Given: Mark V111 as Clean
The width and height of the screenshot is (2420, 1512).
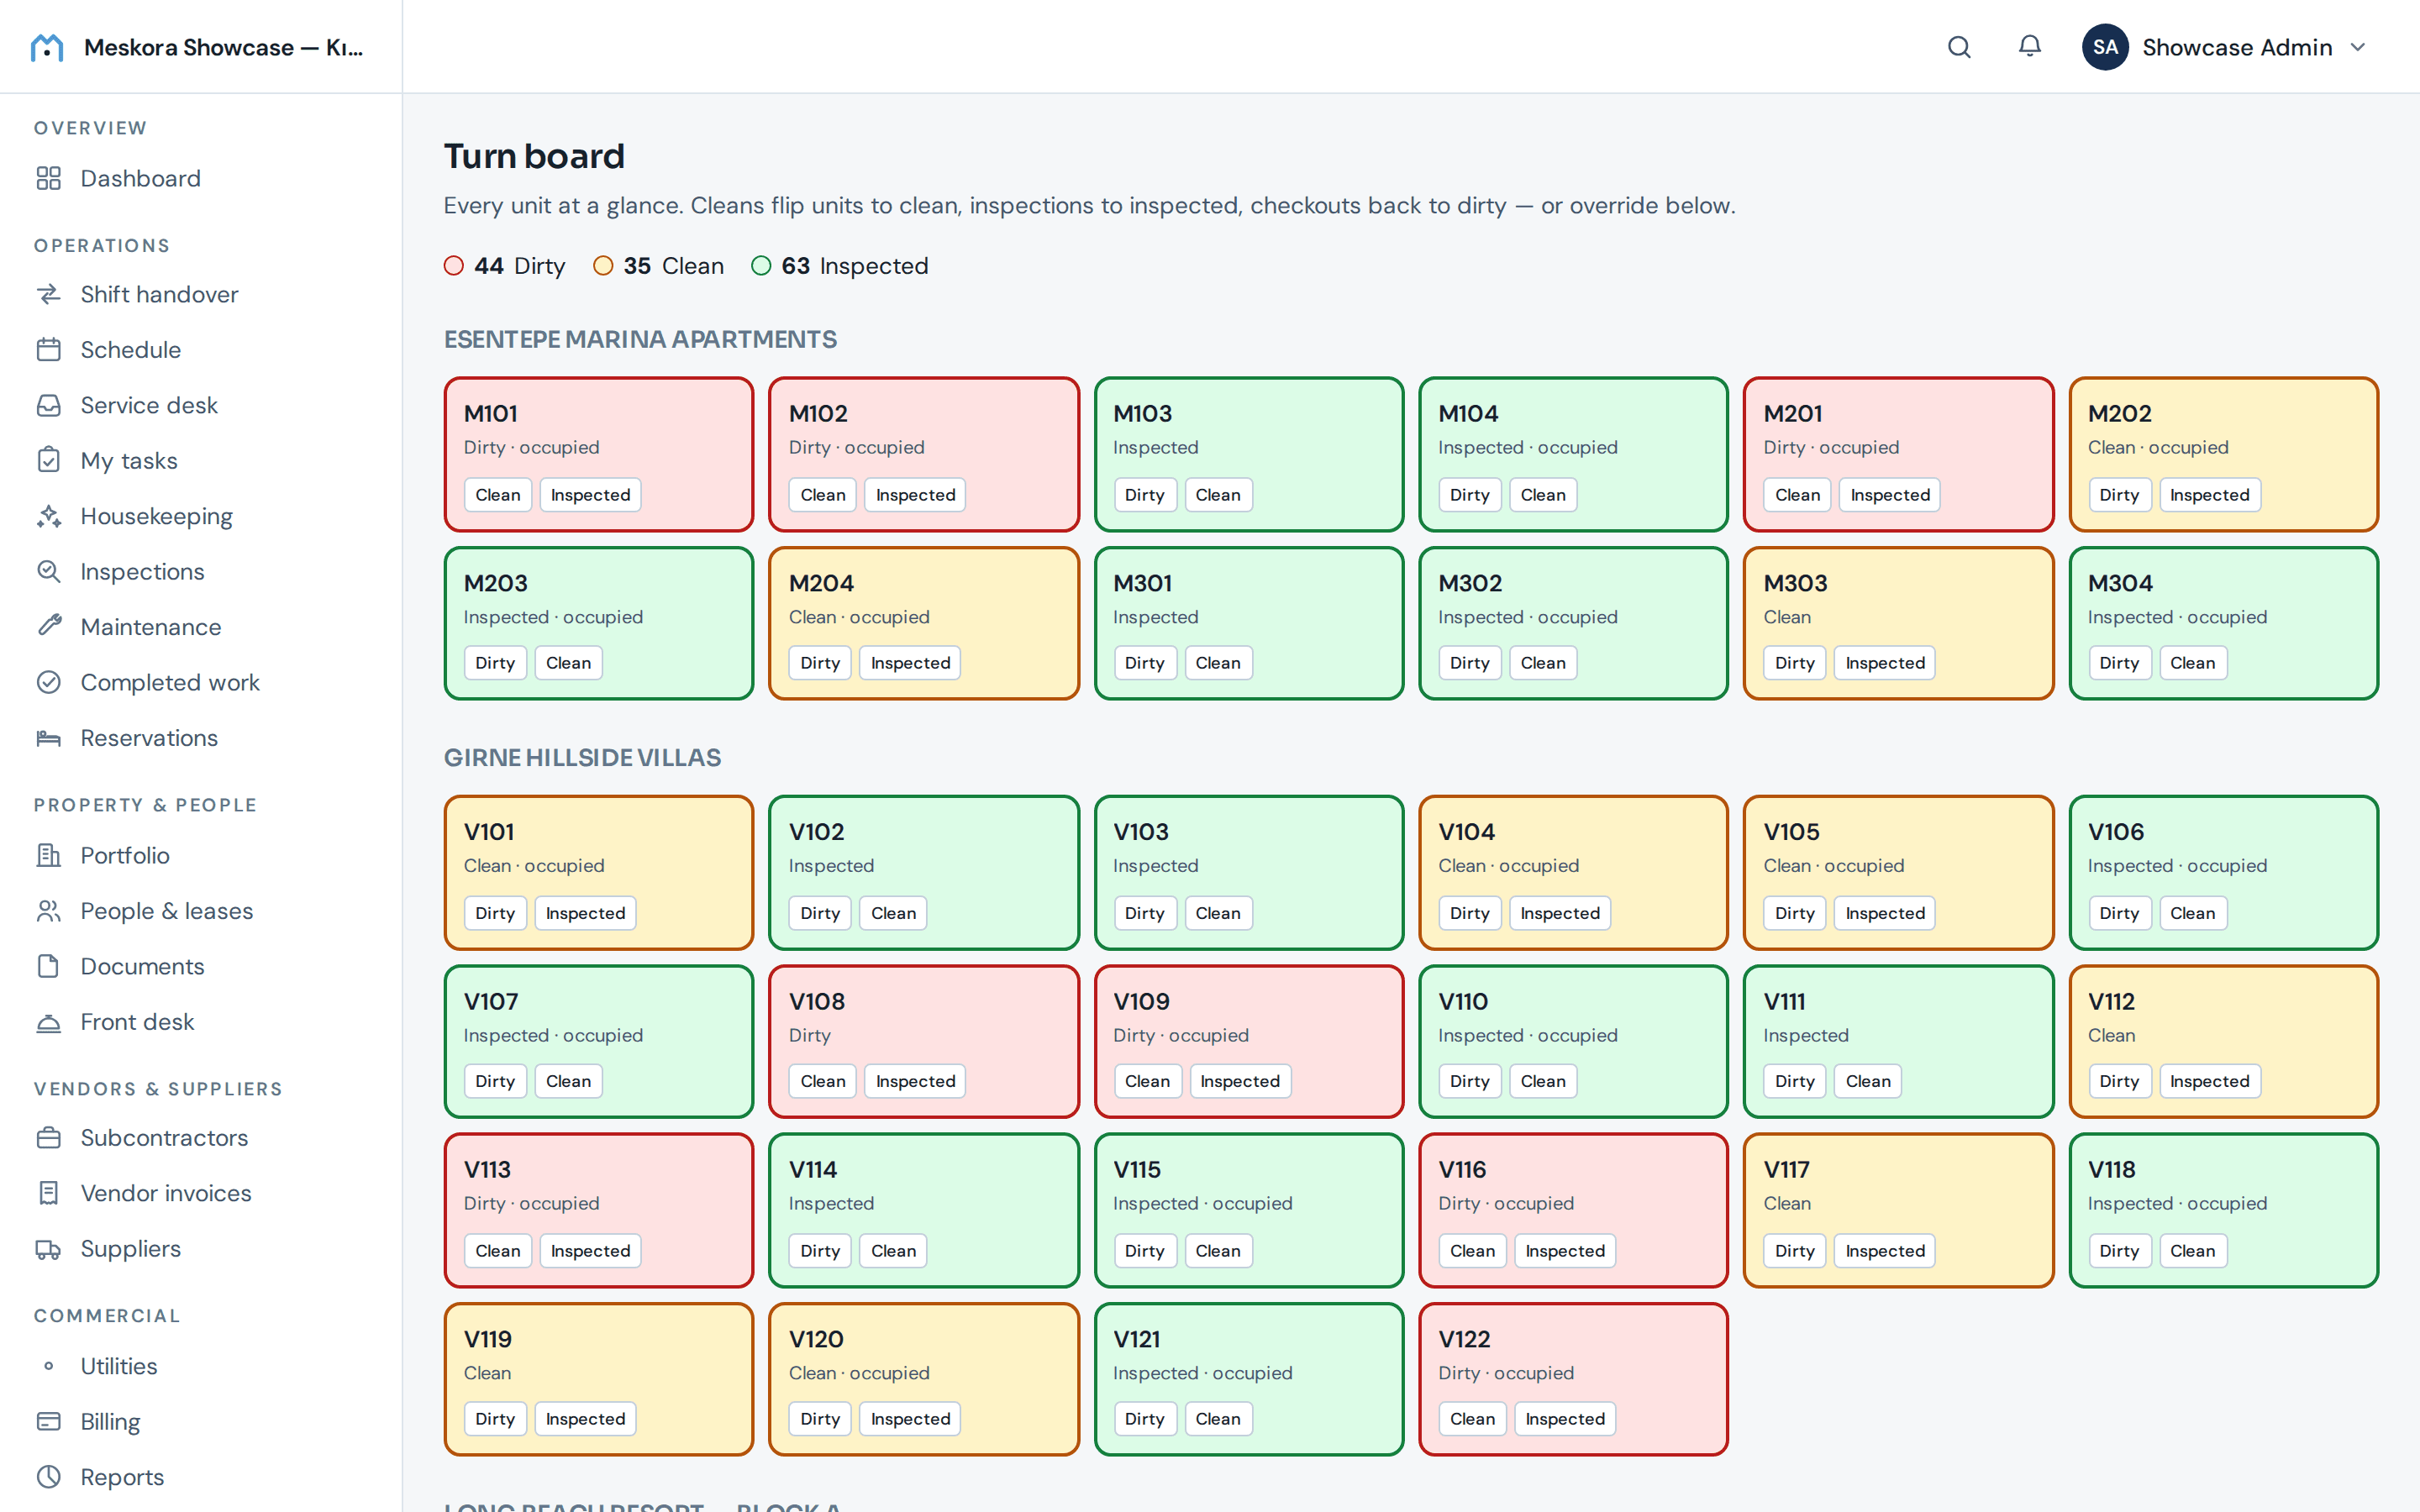Looking at the screenshot, I should click(x=1867, y=1081).
